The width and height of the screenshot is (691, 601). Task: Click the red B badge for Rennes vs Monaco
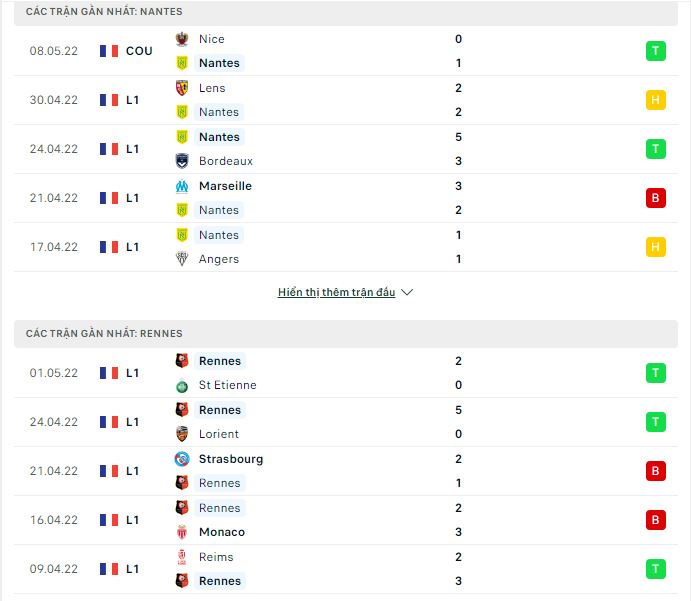point(655,520)
